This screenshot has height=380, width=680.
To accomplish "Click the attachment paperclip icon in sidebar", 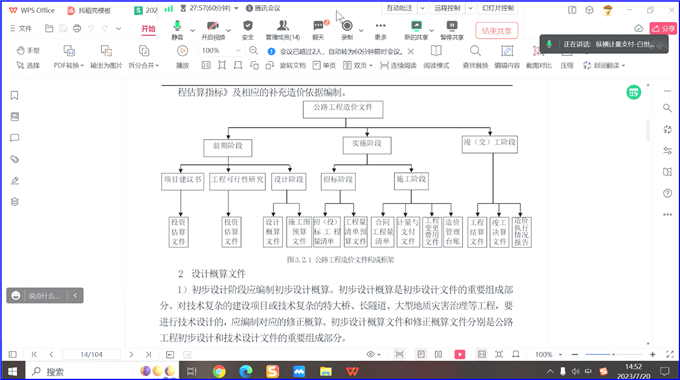I will point(14,159).
